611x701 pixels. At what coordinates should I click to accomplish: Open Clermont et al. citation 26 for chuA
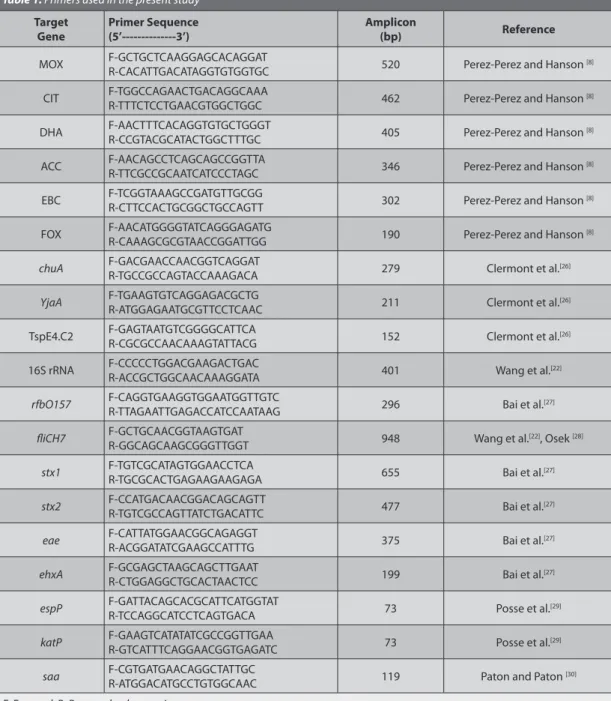[565, 266]
